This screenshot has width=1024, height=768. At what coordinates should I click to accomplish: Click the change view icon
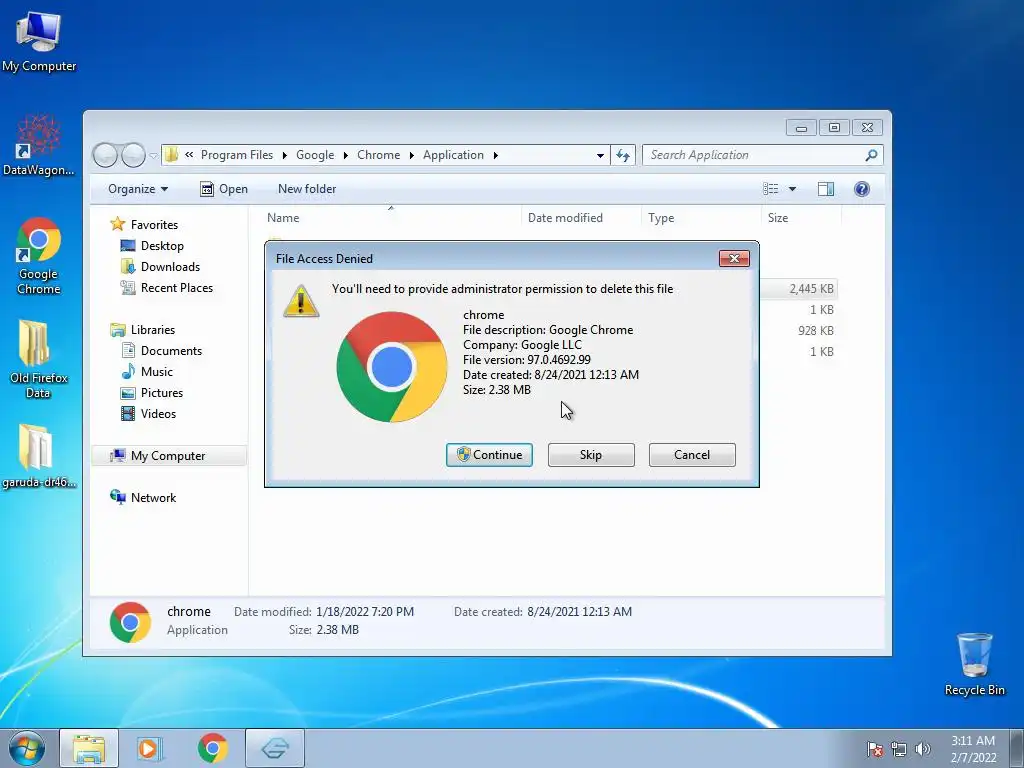[771, 189]
